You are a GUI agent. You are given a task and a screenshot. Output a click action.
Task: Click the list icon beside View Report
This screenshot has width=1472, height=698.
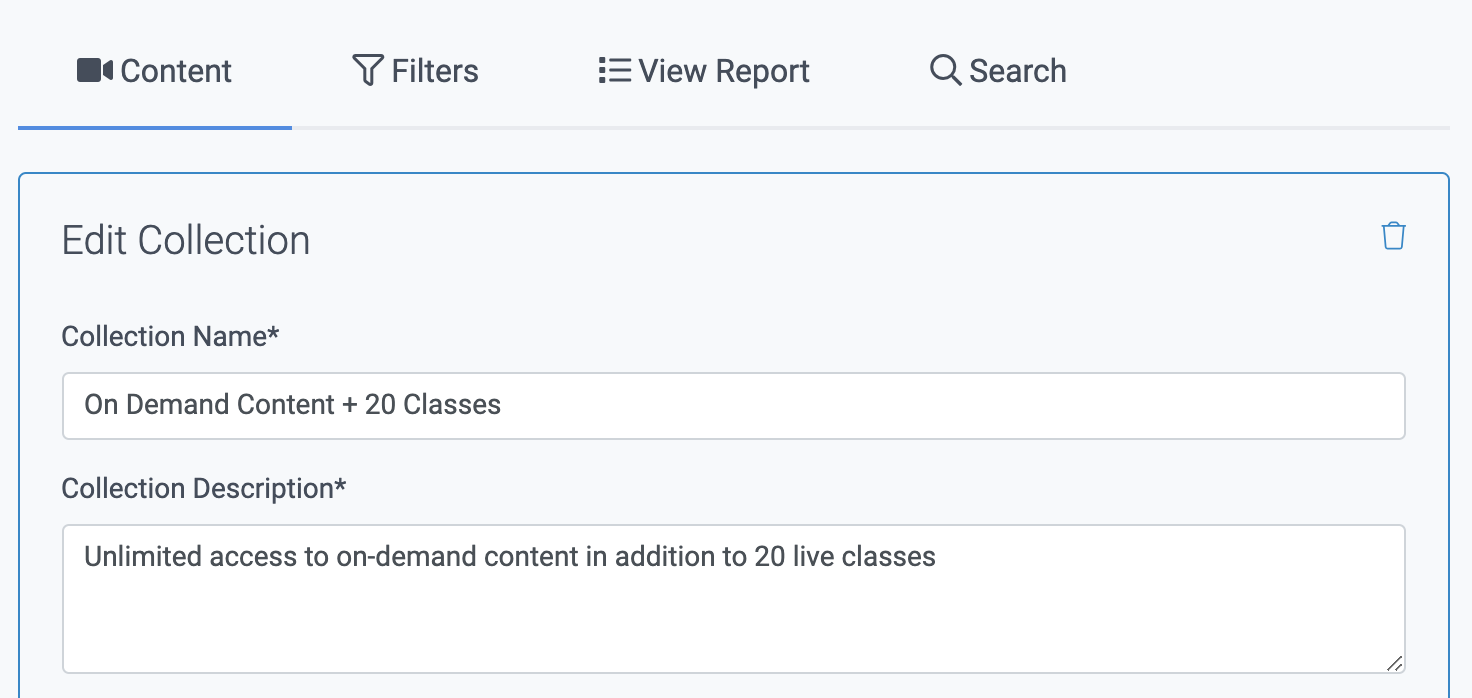tap(612, 70)
